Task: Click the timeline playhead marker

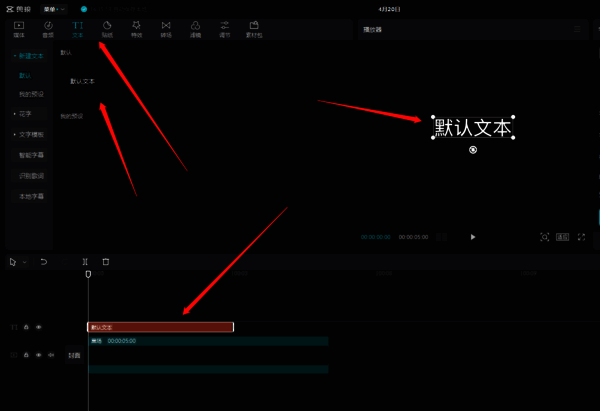Action: [88, 274]
